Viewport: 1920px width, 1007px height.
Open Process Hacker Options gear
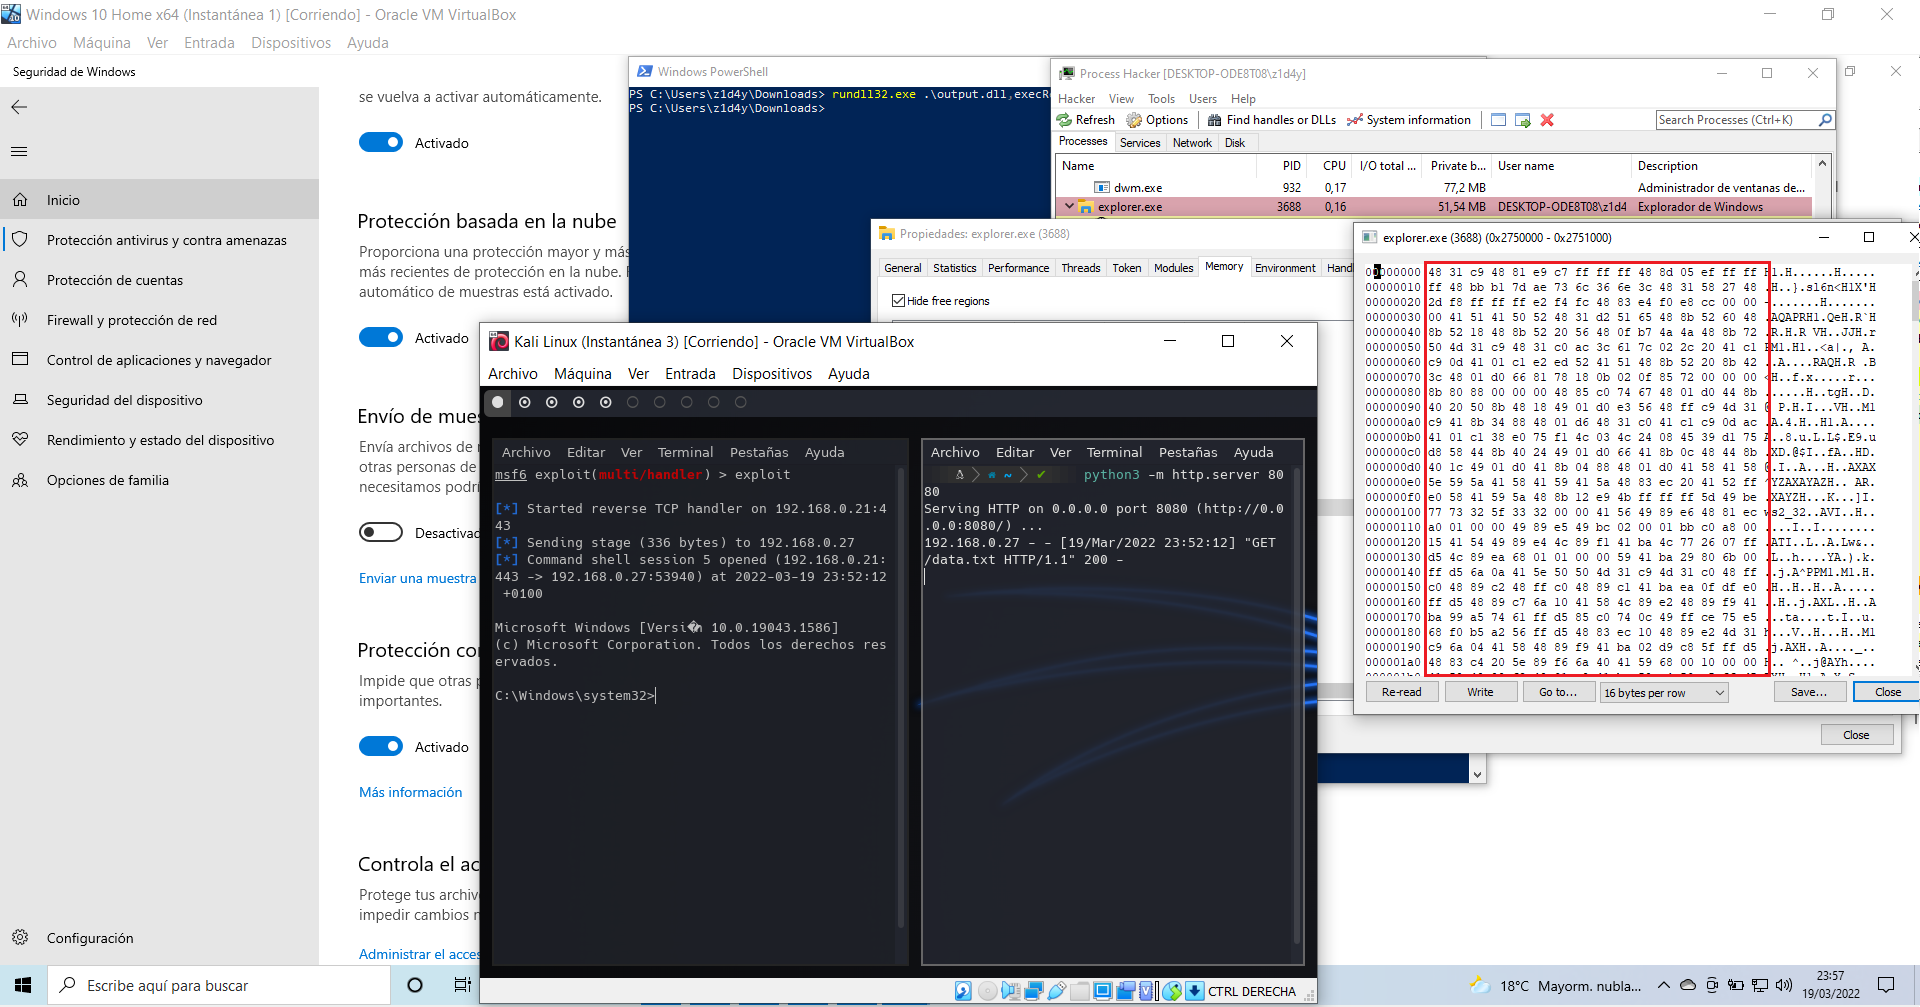click(1134, 120)
